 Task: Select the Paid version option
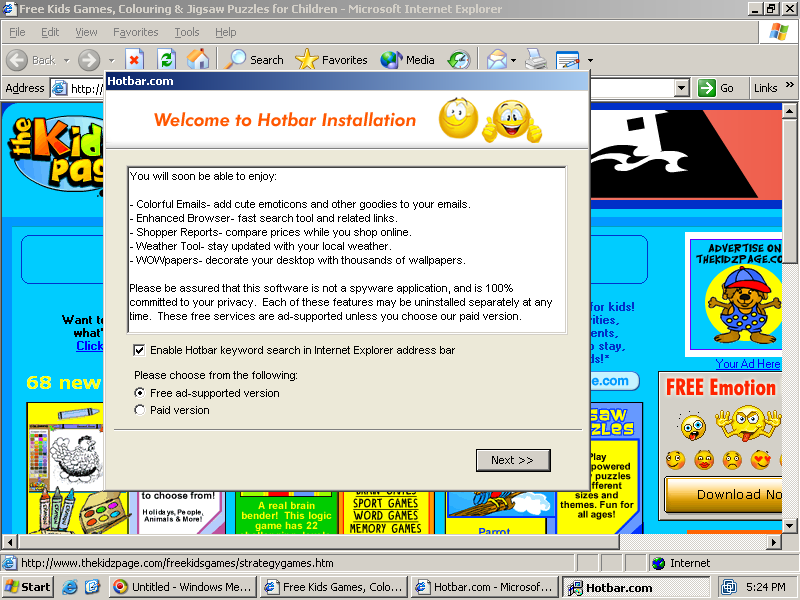[139, 410]
